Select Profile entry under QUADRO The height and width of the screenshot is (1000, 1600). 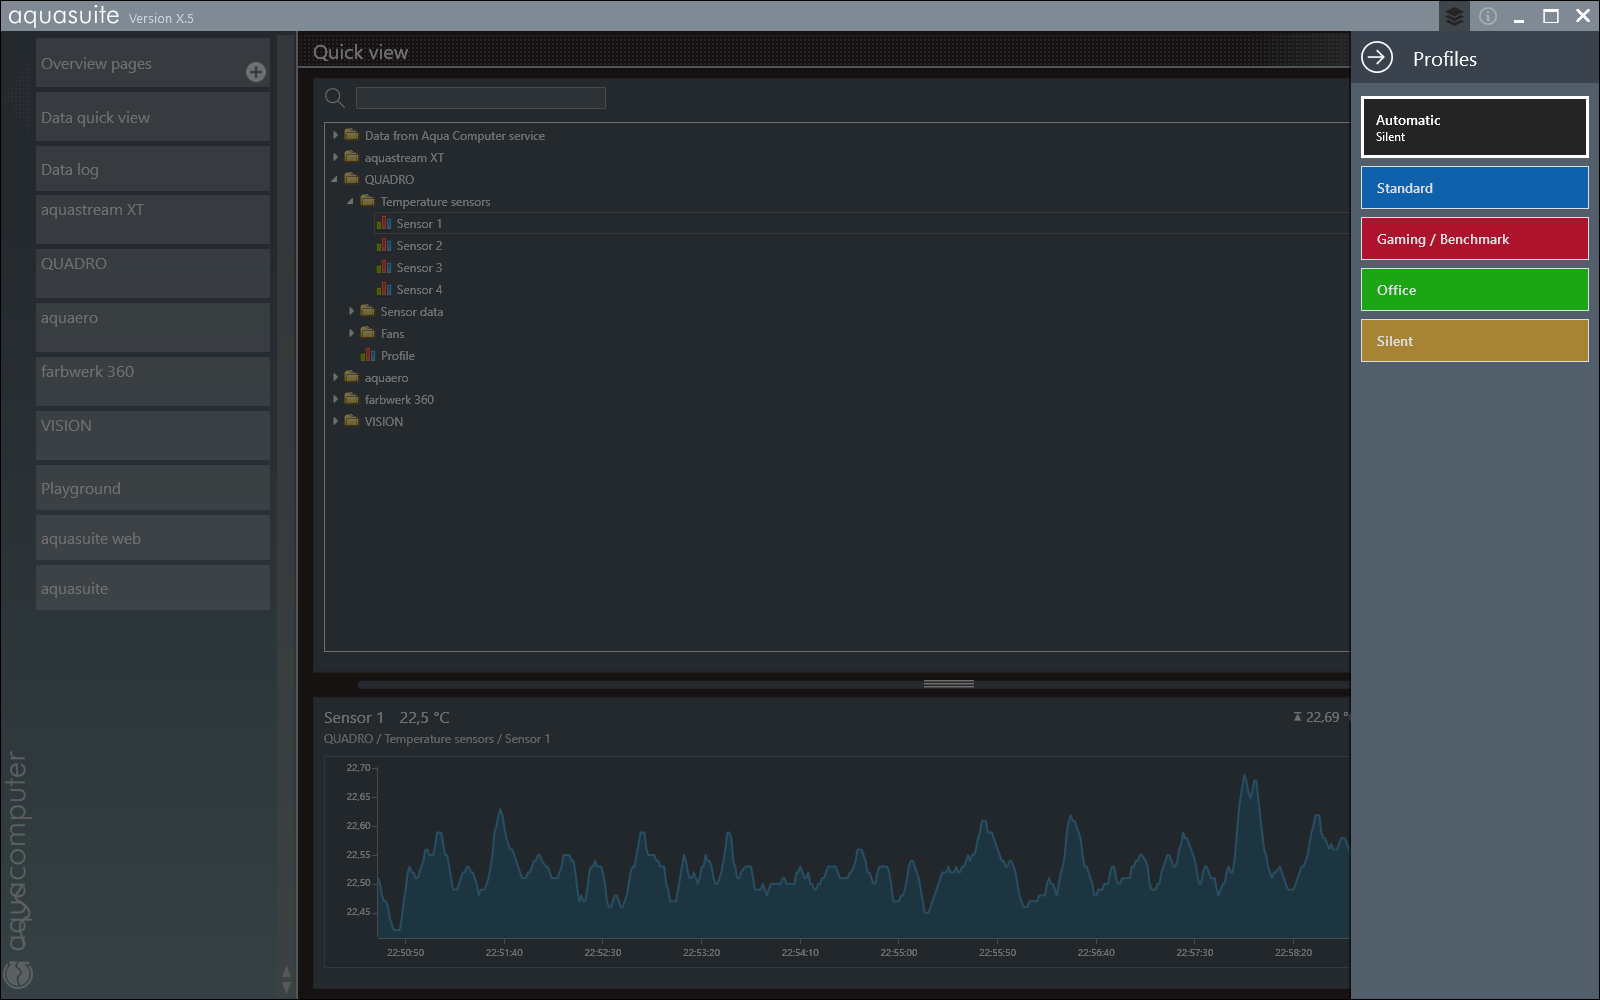point(397,356)
